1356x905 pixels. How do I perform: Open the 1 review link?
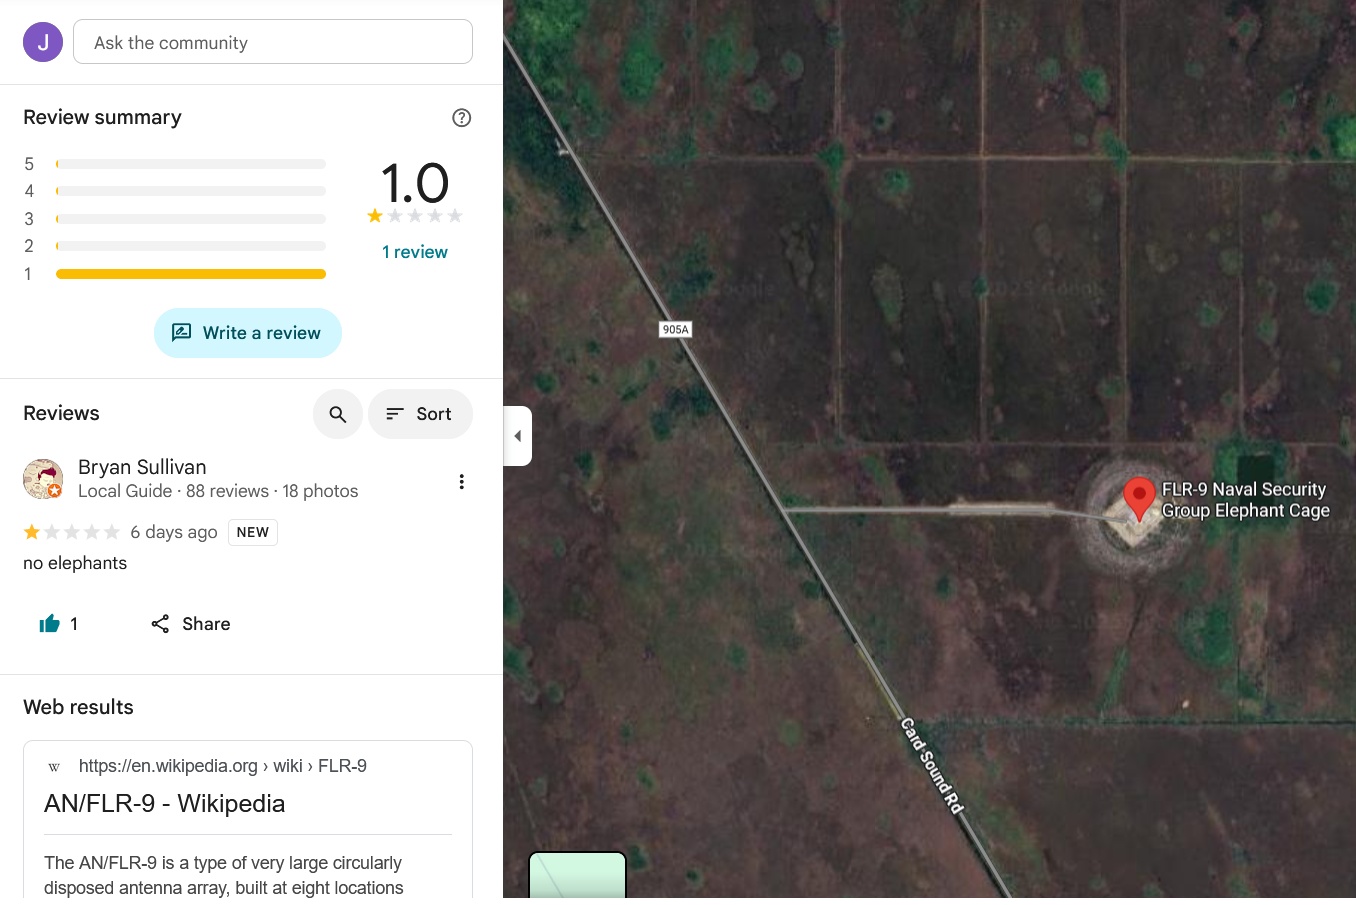[x=415, y=252]
